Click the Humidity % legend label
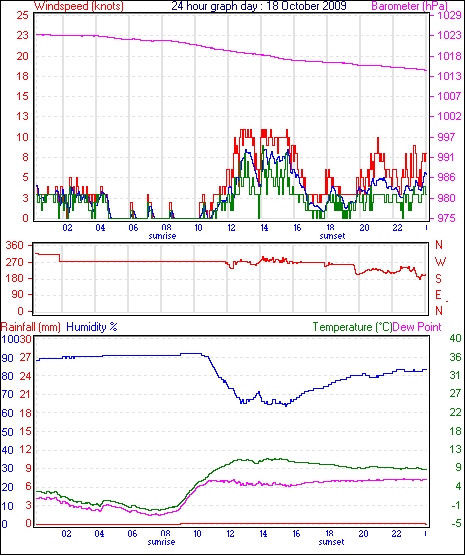Viewport: 465px width, 556px height. pyautogui.click(x=92, y=327)
